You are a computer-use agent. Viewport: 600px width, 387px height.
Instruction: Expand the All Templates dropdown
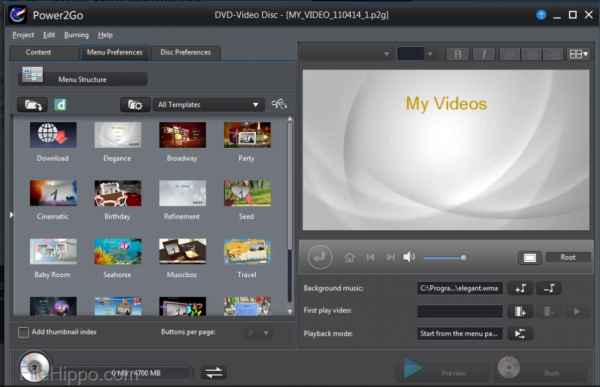click(x=209, y=105)
